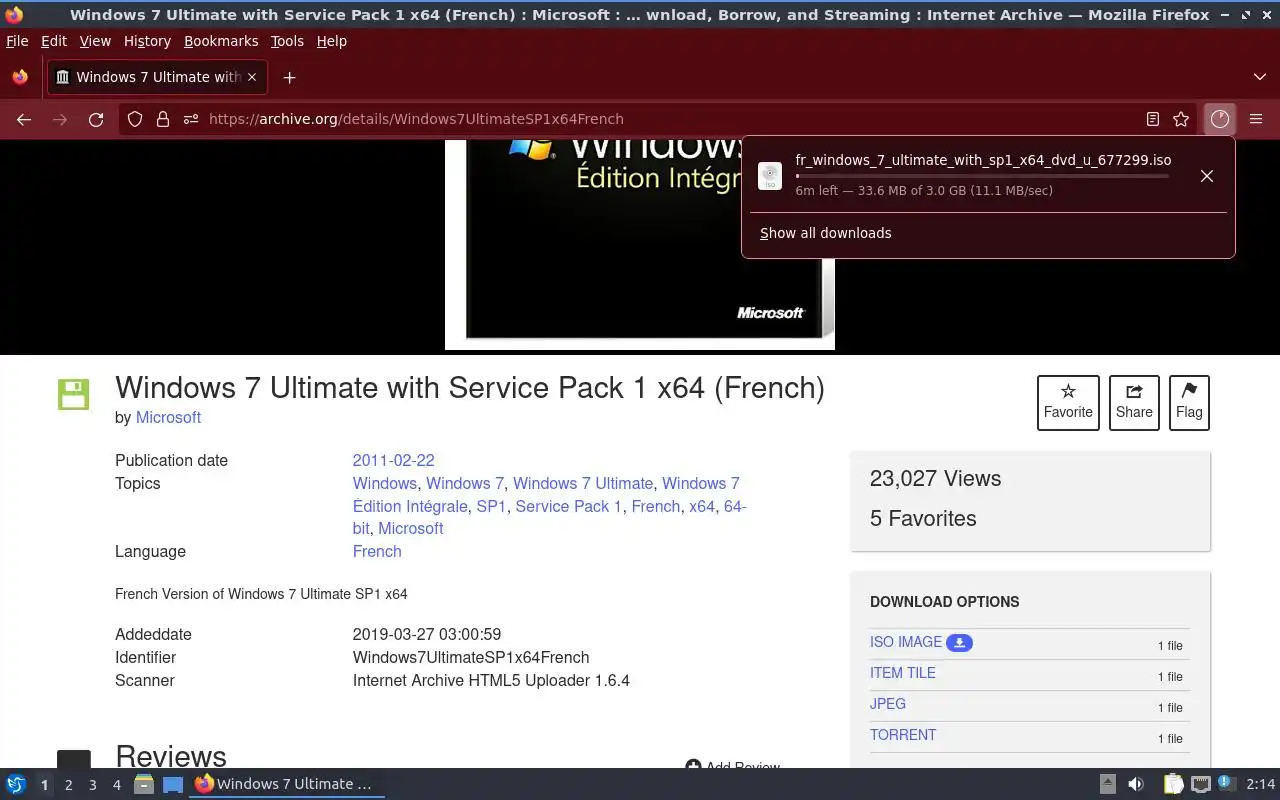Download the ISO IMAGE file
This screenshot has height=800, width=1280.
point(920,642)
